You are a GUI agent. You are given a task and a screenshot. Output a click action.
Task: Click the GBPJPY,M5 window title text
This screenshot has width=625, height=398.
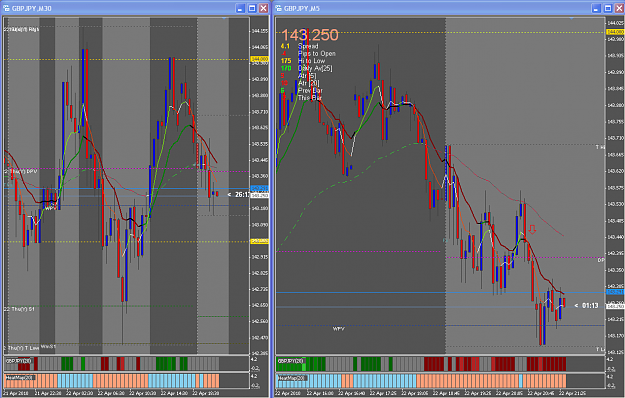click(302, 8)
